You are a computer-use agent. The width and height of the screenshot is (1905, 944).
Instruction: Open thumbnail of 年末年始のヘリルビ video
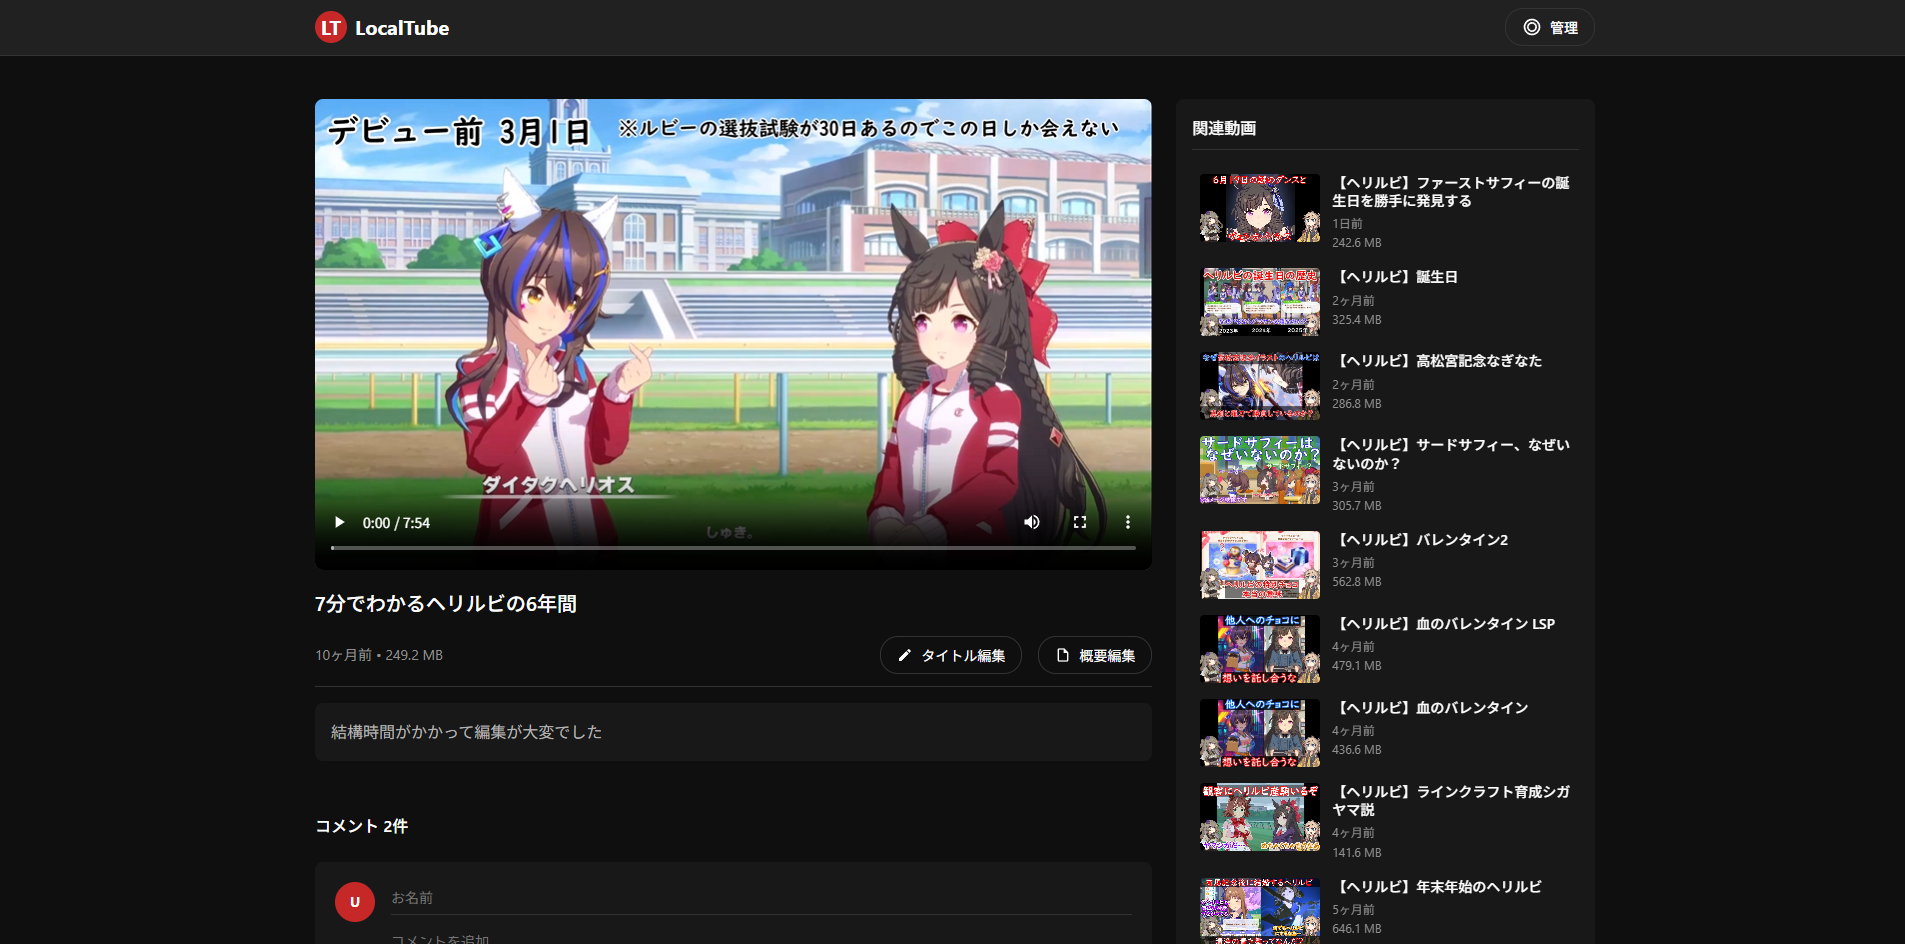pyautogui.click(x=1260, y=911)
